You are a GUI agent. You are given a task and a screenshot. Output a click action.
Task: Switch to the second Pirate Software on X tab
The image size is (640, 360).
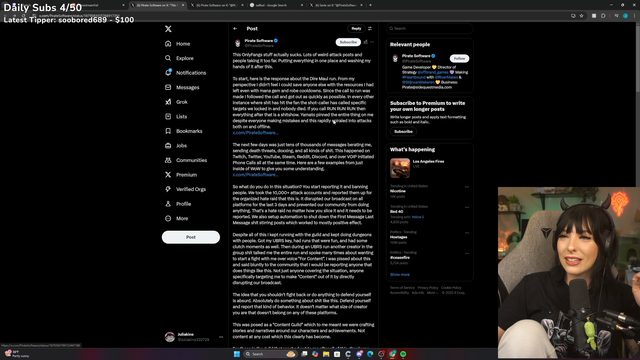217,5
